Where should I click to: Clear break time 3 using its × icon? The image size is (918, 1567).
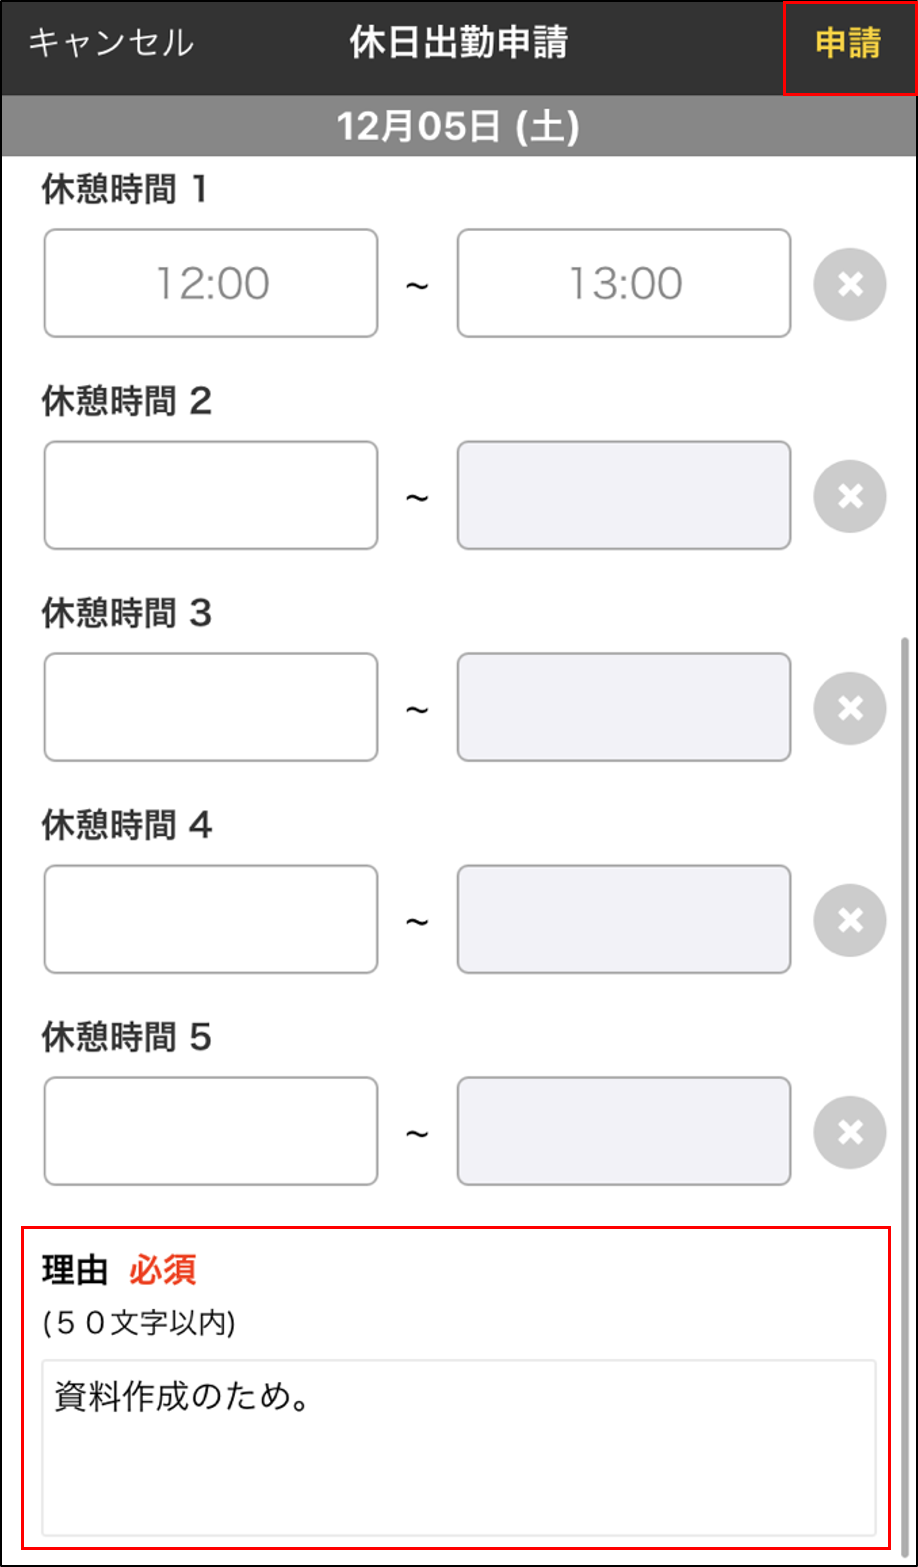click(x=849, y=707)
